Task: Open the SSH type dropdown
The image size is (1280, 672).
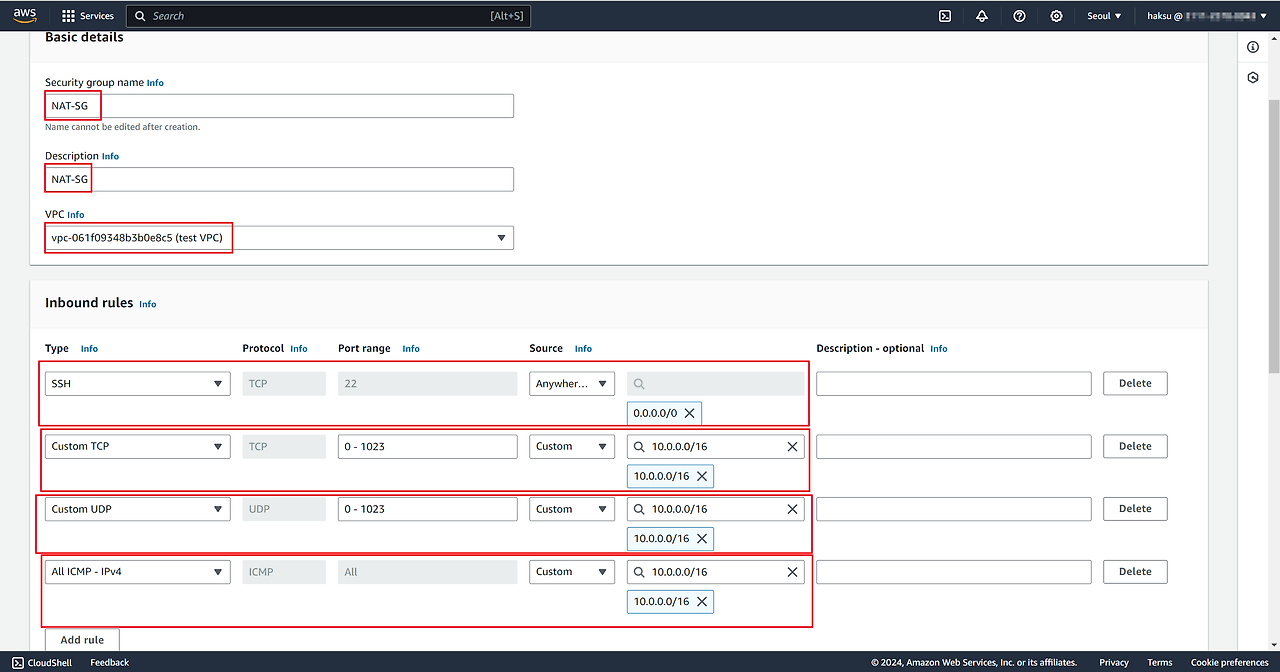Action: 137,384
